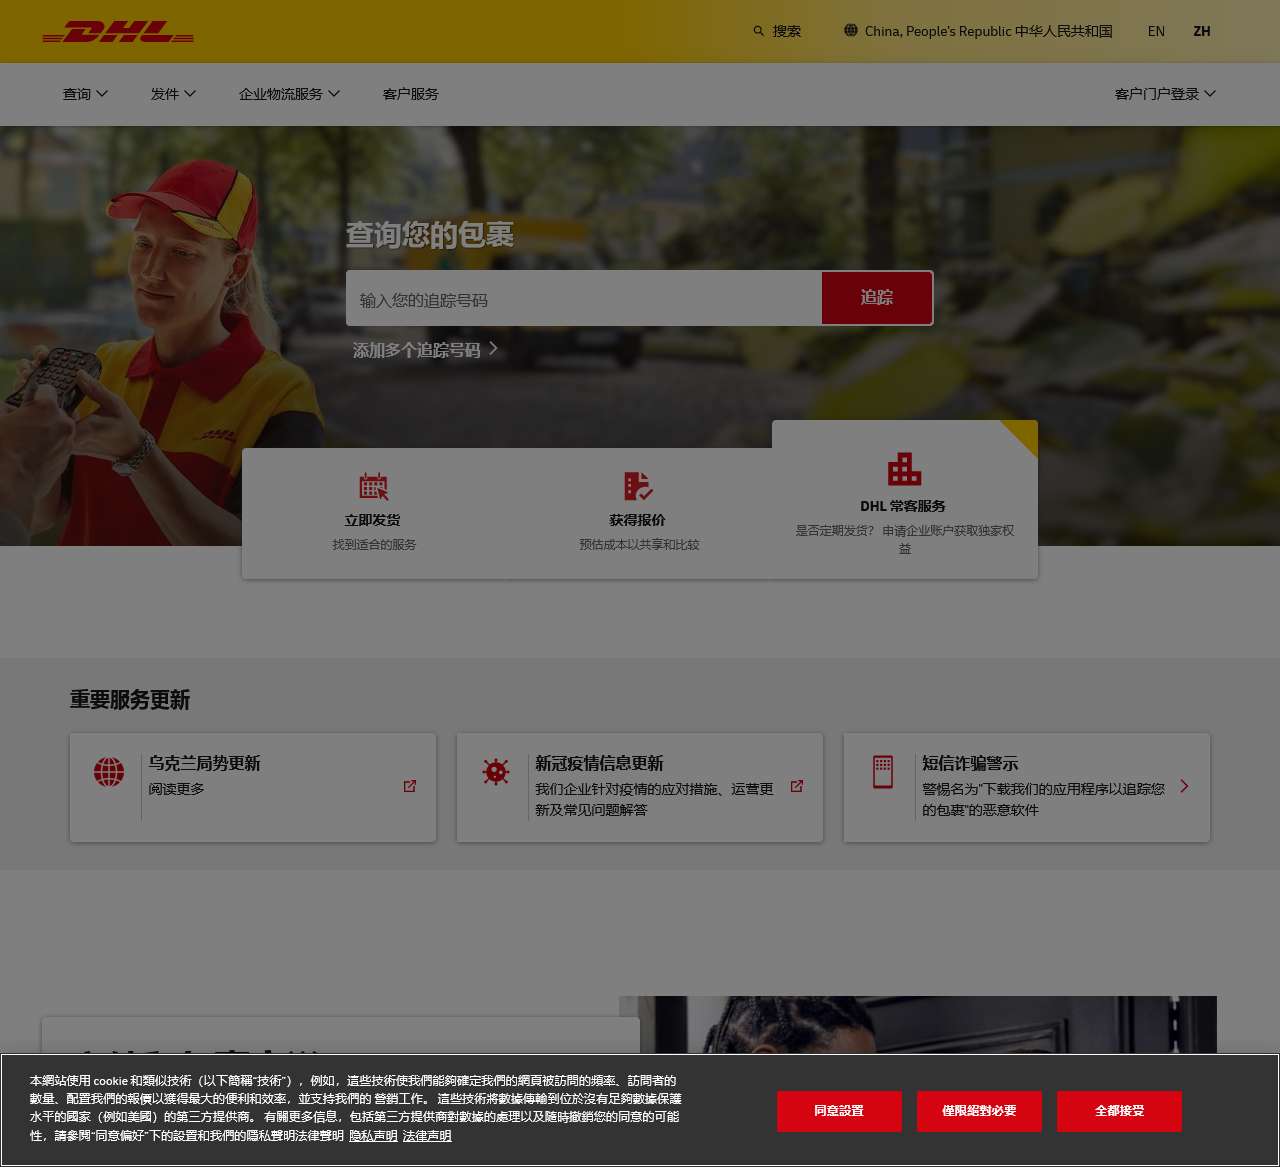Open external link icon on 乌克兰局势更新 card
The height and width of the screenshot is (1167, 1280).
pyautogui.click(x=410, y=786)
